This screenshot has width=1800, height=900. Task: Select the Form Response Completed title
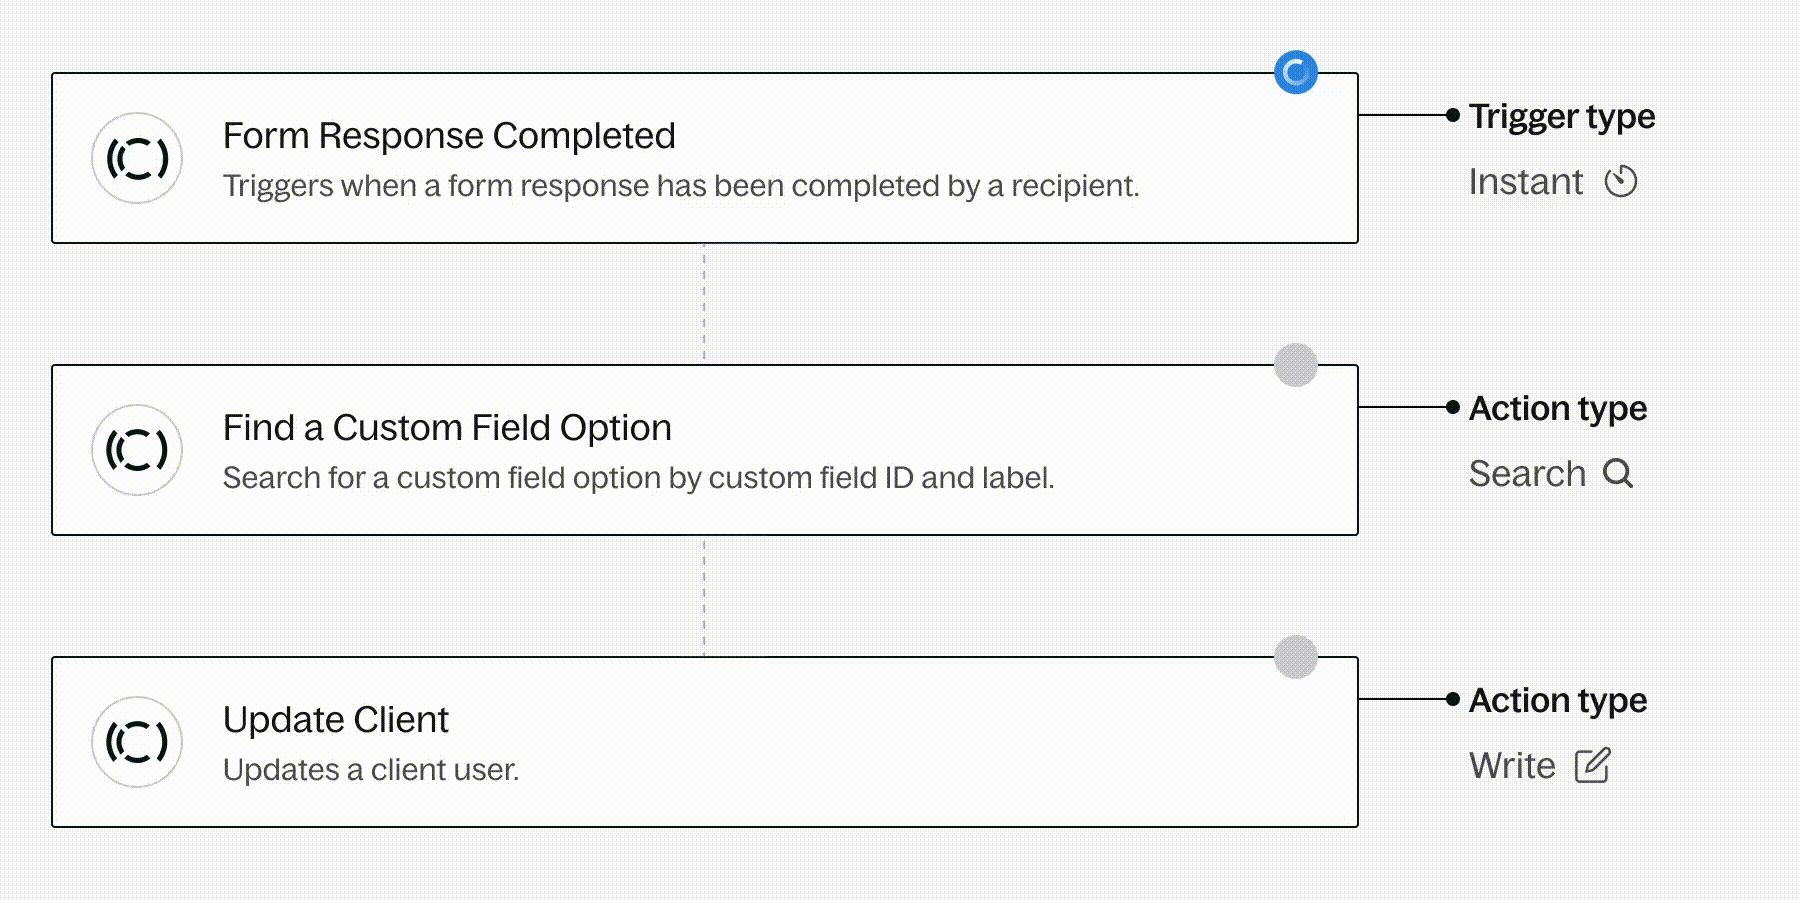(449, 136)
